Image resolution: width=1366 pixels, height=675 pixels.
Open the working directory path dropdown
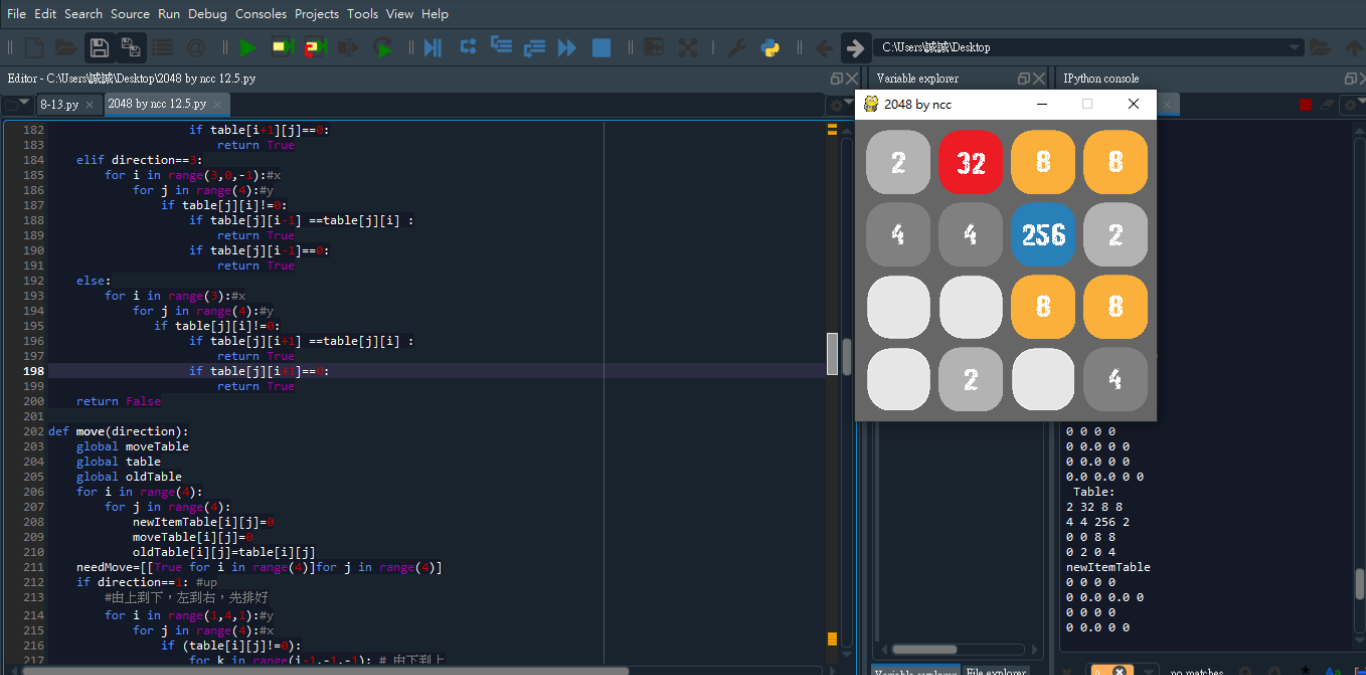coord(1295,47)
